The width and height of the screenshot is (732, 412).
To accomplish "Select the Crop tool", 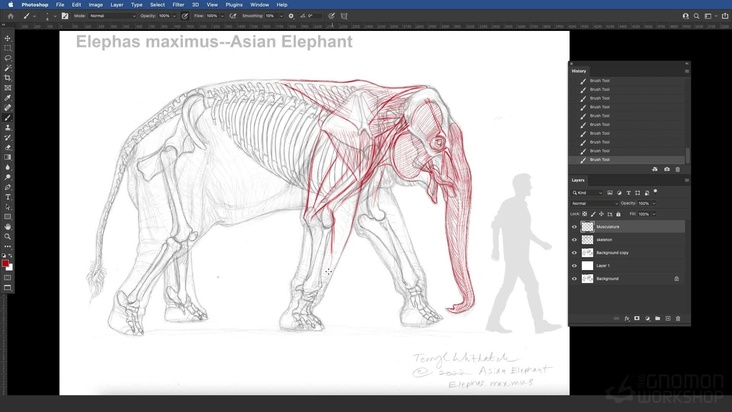I will tap(7, 78).
